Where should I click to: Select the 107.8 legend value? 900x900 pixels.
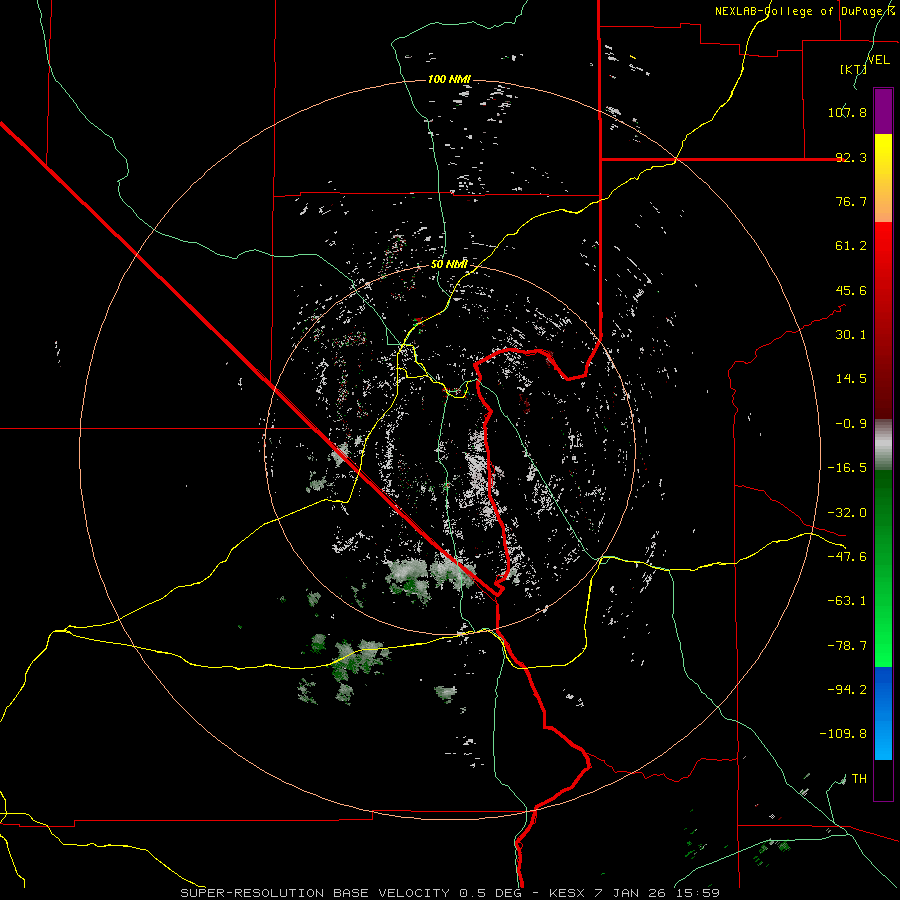click(x=847, y=112)
